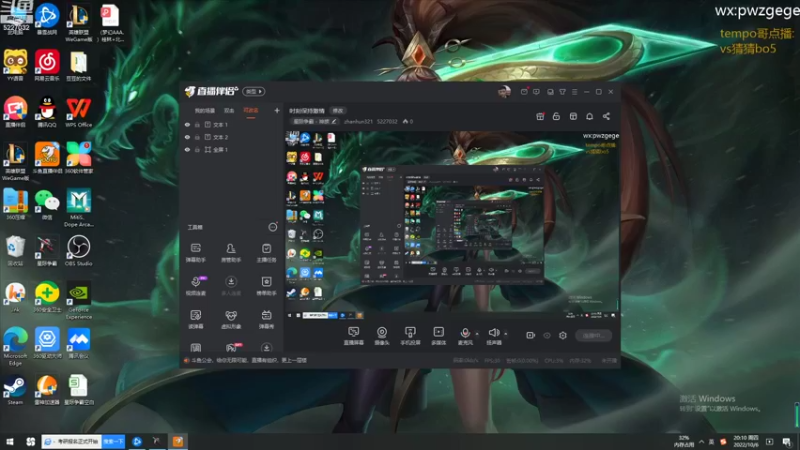Open the 工具箱 more-options circle icon

click(273, 227)
